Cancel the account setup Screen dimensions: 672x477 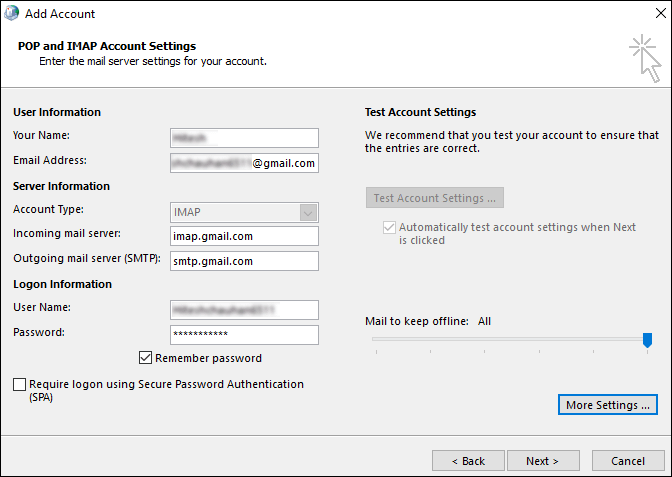point(628,461)
